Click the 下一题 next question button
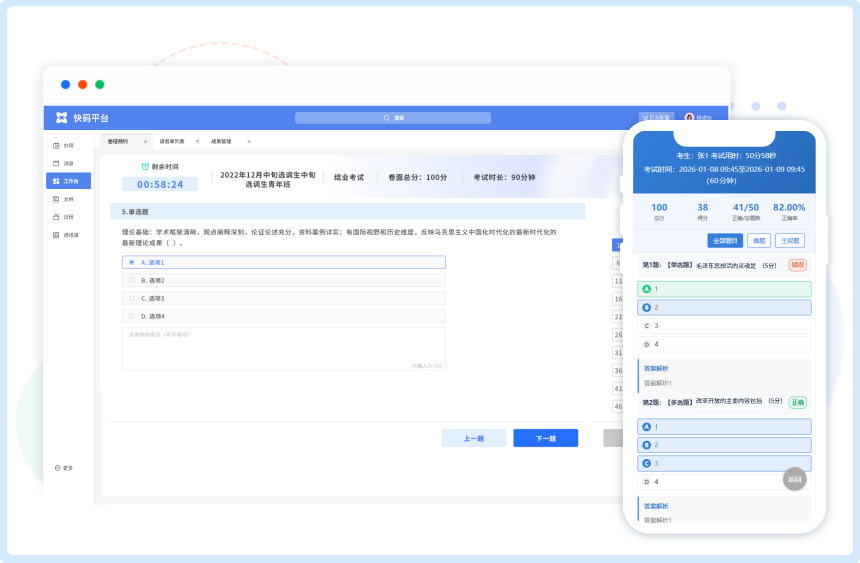The image size is (860, 563). pos(545,438)
